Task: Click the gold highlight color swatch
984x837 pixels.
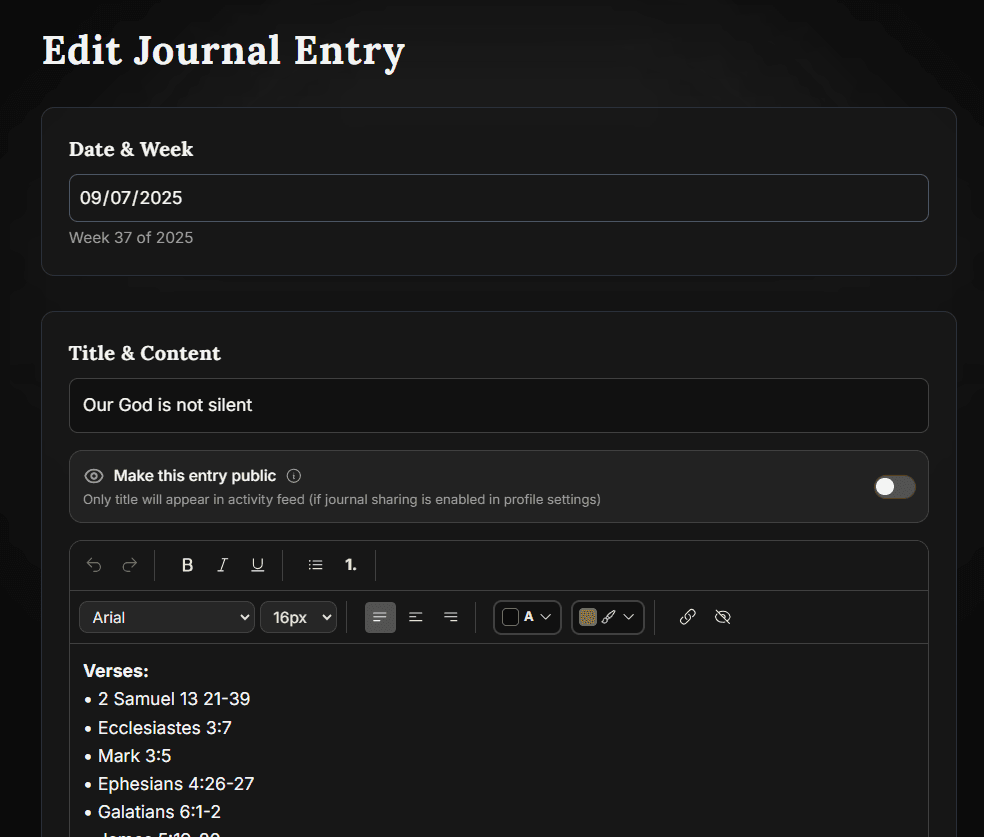Action: pos(588,617)
